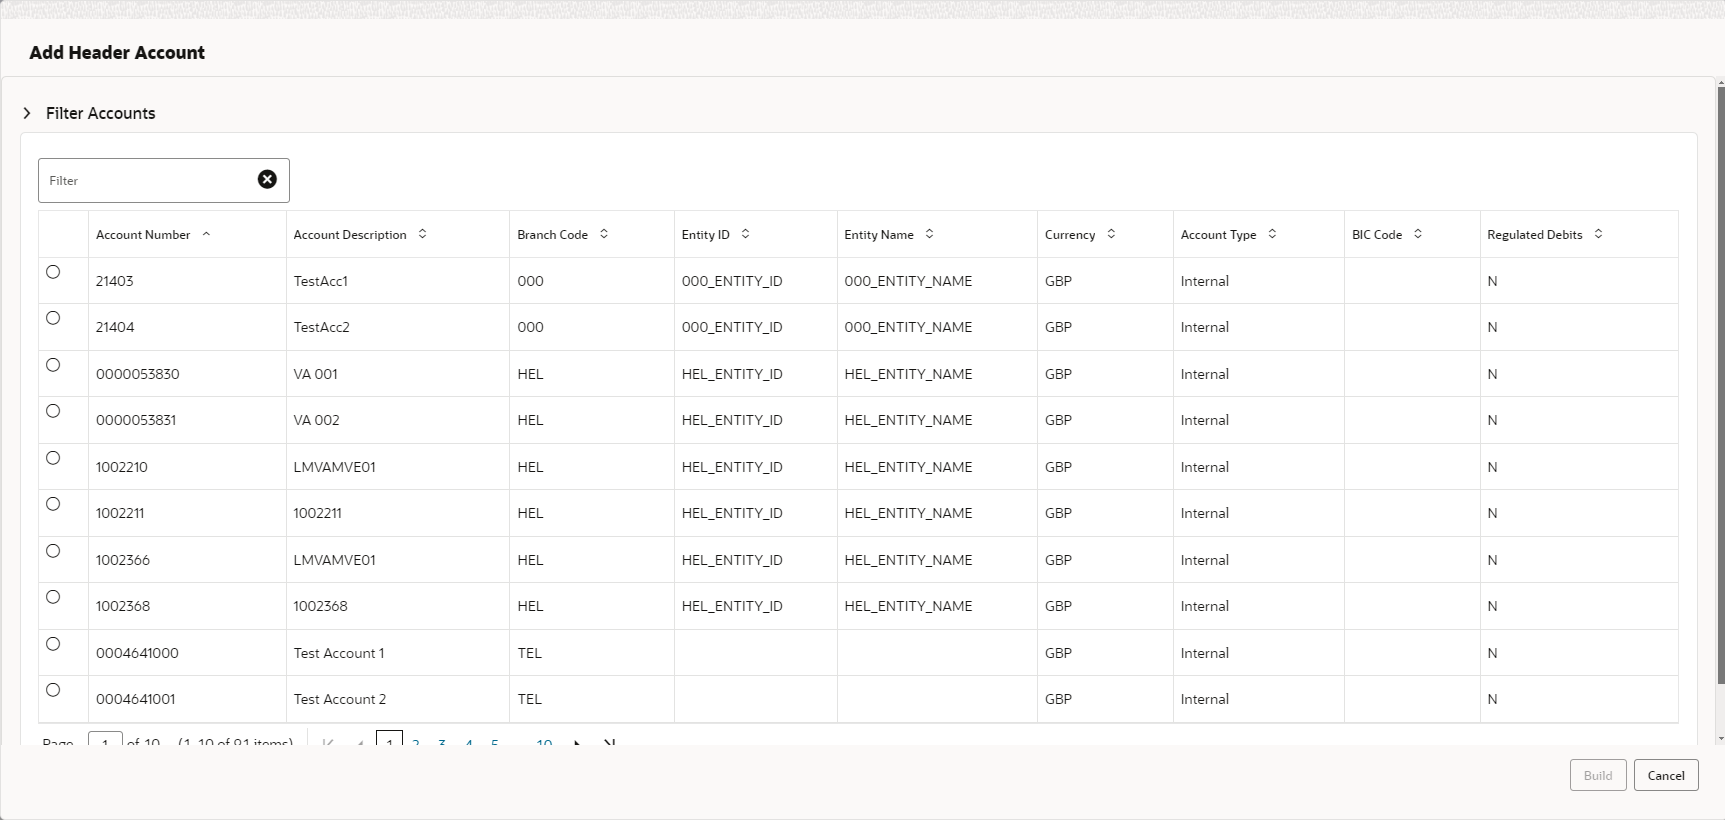The height and width of the screenshot is (820, 1725).
Task: Select account 21403 radio button
Action: (53, 272)
